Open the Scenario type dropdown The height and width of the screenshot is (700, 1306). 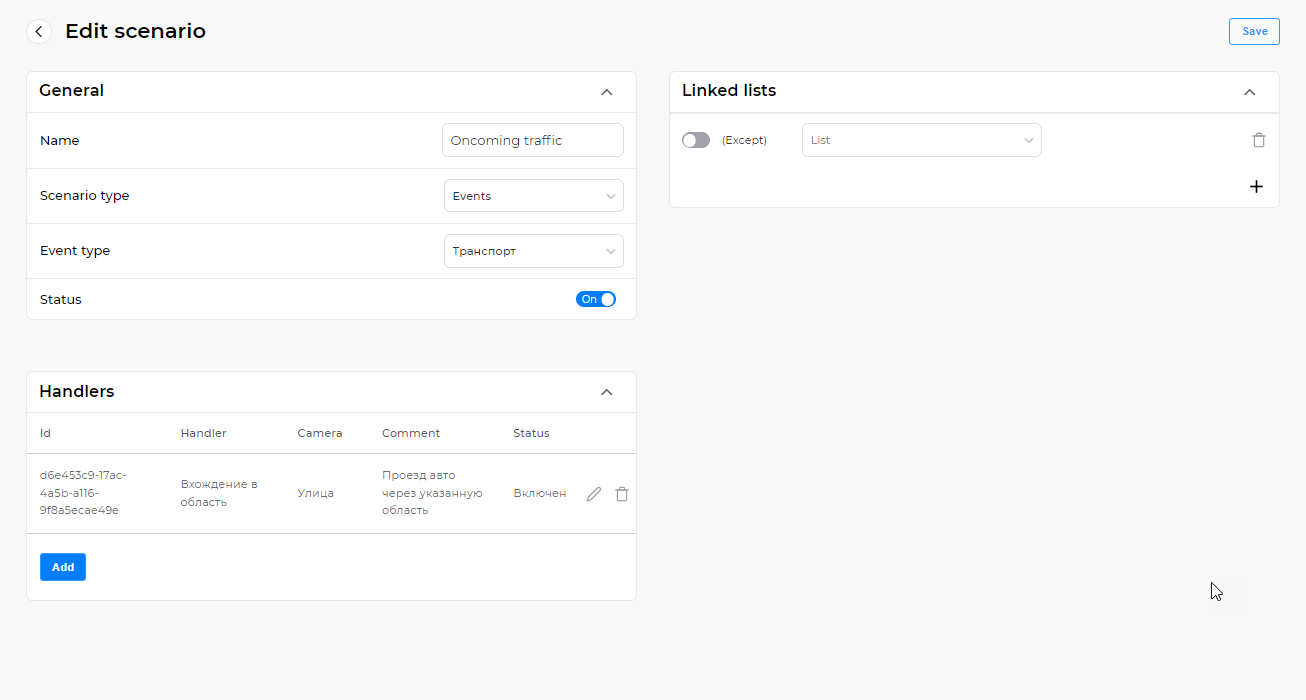534,196
